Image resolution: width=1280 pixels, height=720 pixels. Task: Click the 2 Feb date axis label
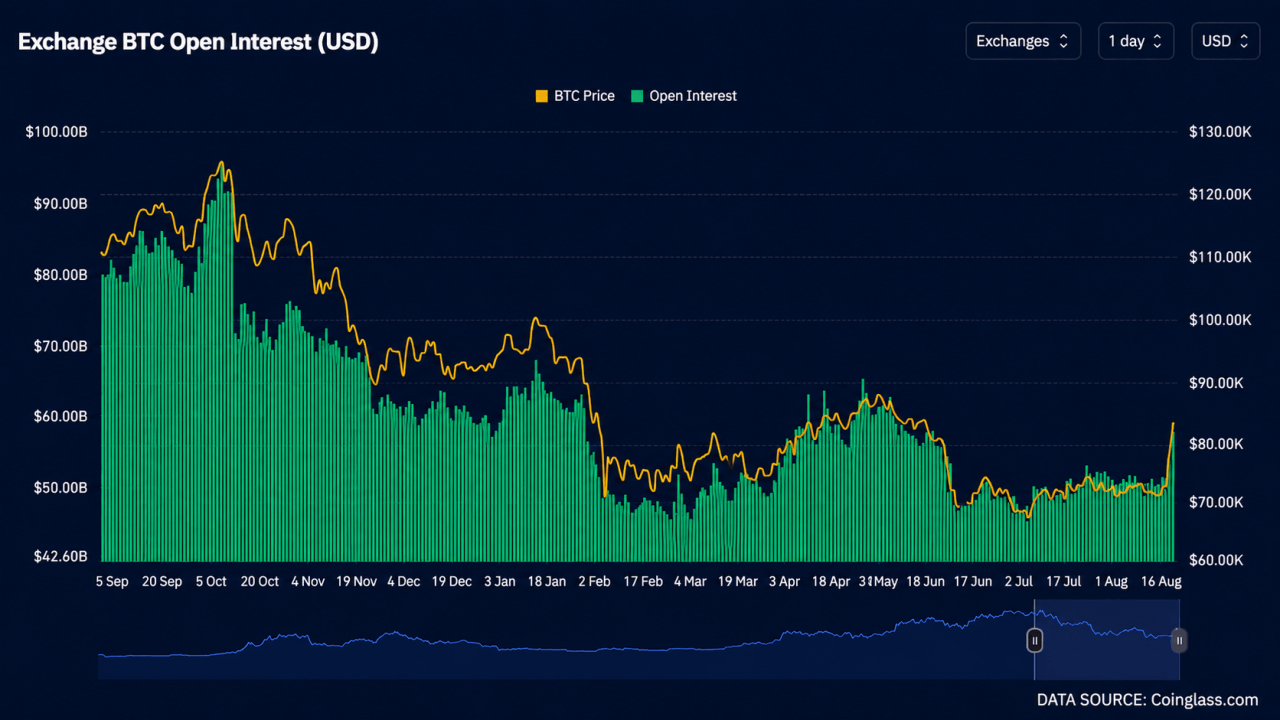point(596,581)
